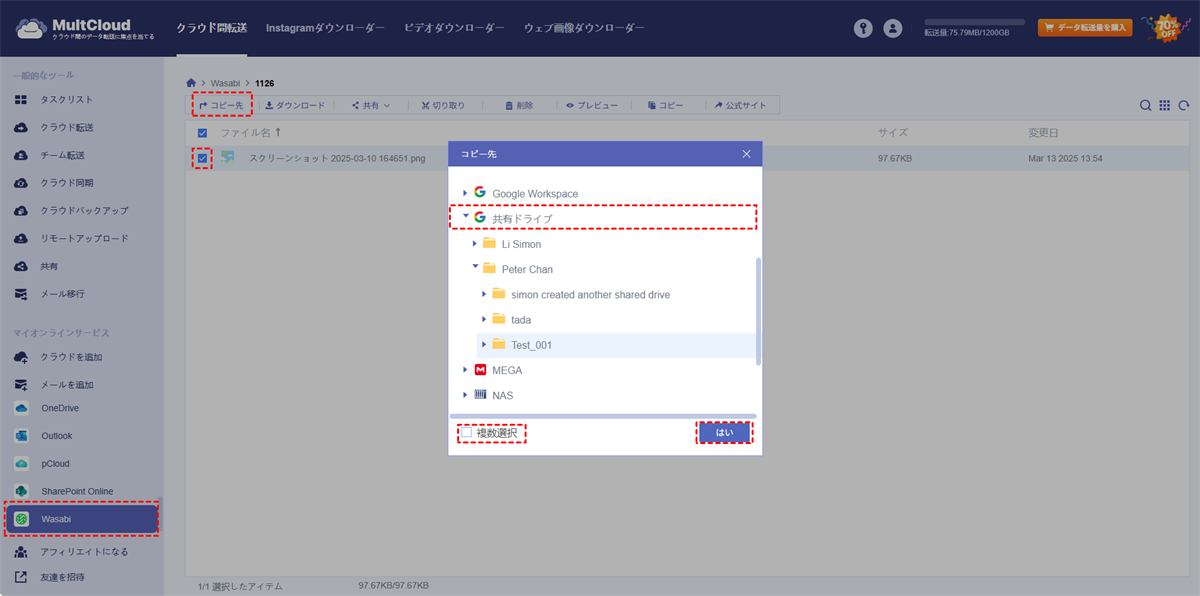This screenshot has height=596, width=1200.
Task: Click the dialog's vertical scrollbar
Action: coord(758,310)
